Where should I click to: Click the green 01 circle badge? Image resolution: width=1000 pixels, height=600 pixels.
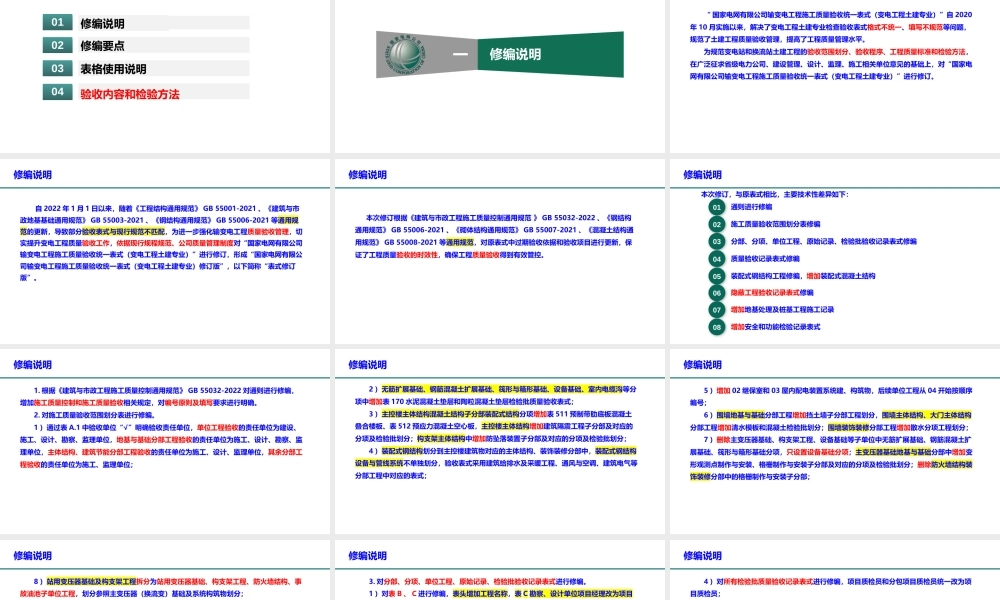(x=716, y=207)
